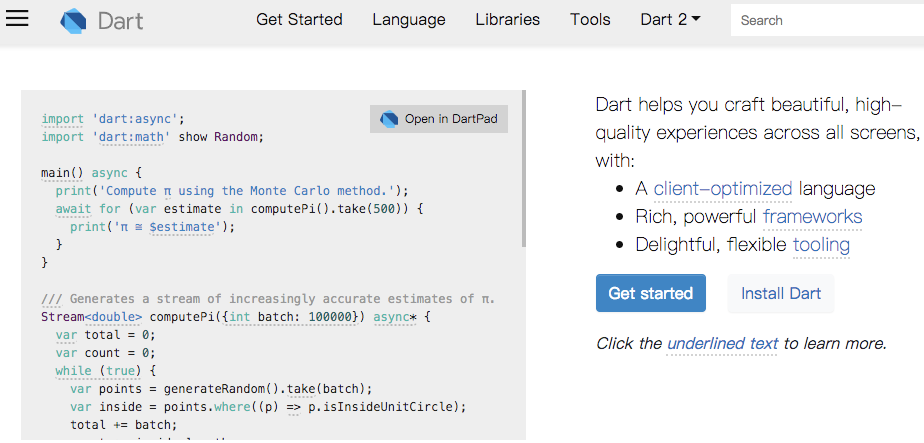The width and height of the screenshot is (924, 443).
Task: Click the code panel vertical scrollbar
Action: coord(524,168)
